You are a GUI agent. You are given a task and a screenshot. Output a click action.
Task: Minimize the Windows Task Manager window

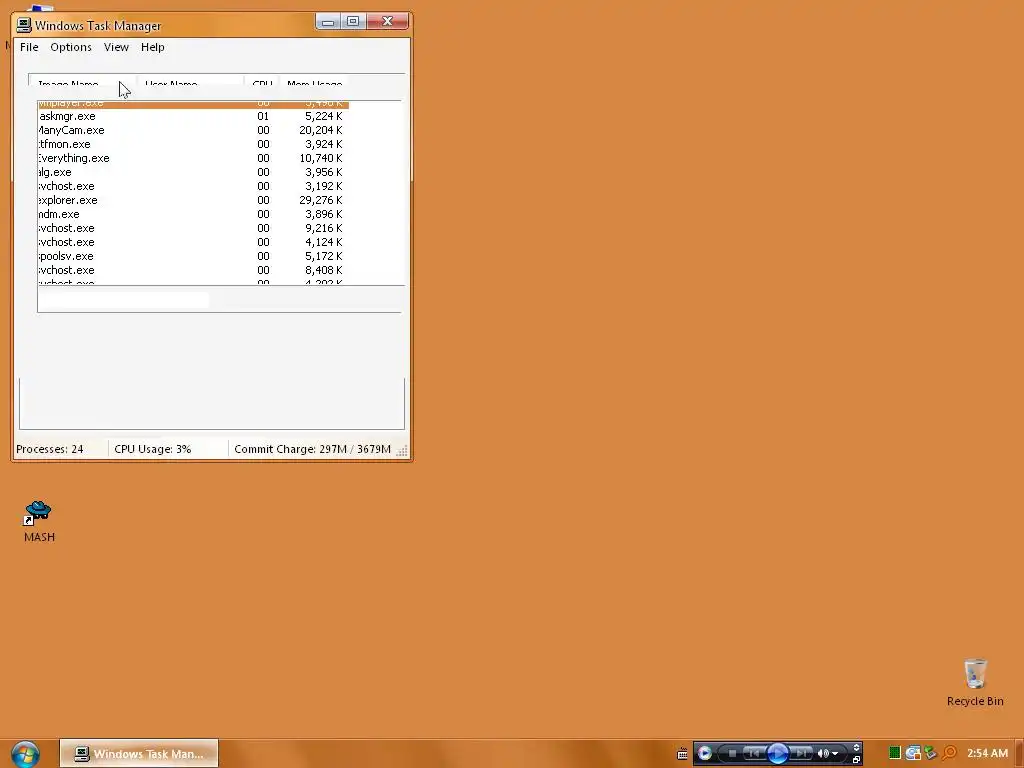328,22
